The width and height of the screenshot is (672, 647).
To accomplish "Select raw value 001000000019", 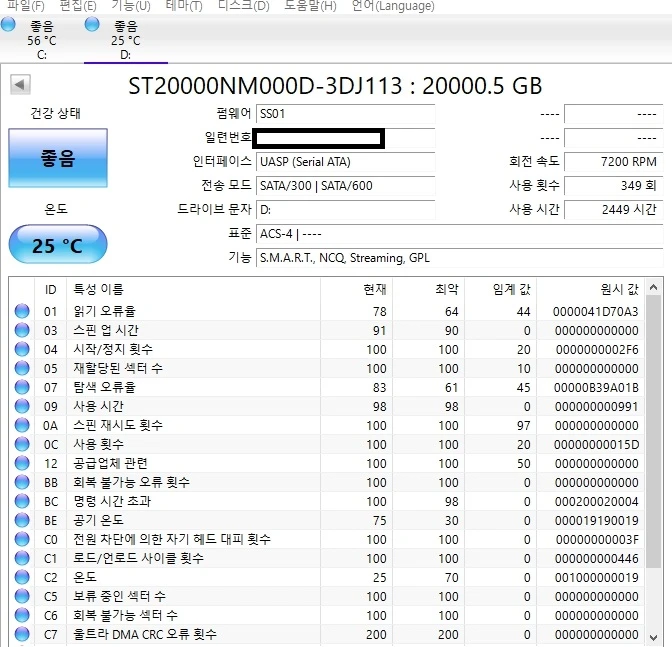I will [597, 578].
